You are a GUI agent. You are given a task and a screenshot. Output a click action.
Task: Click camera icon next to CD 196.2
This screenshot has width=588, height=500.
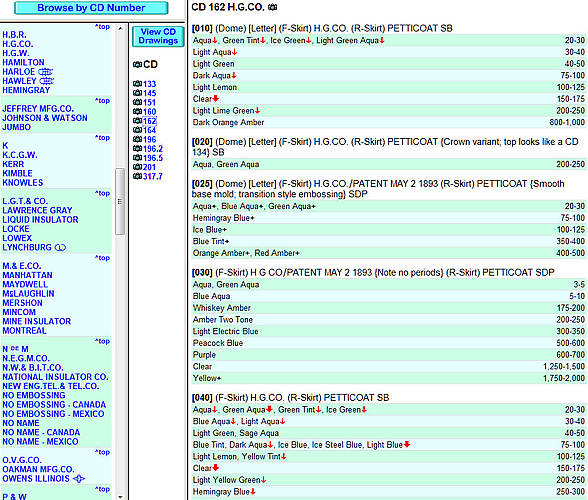[137, 149]
